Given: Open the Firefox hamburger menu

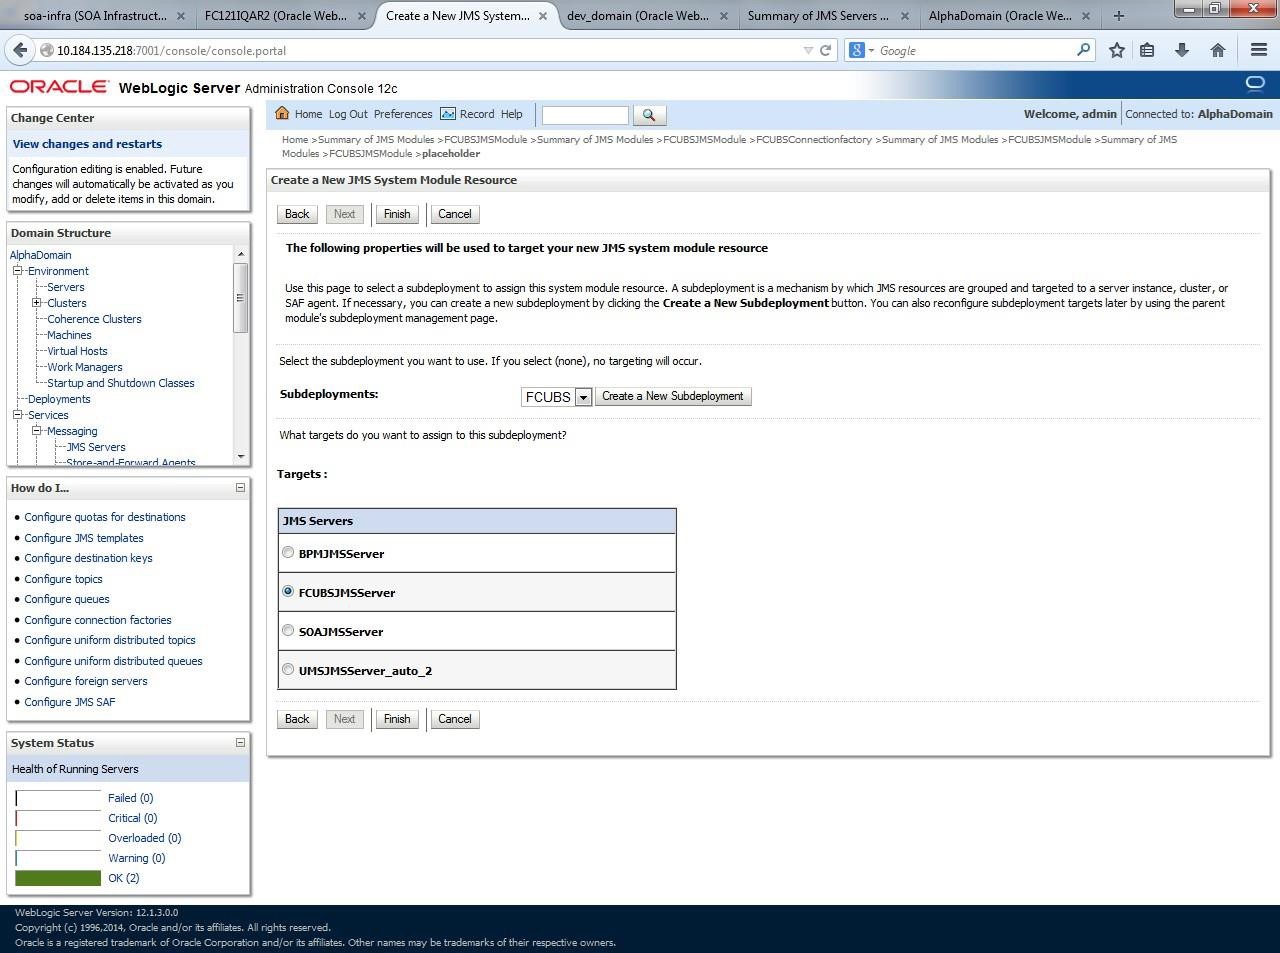Looking at the screenshot, I should pos(1259,50).
